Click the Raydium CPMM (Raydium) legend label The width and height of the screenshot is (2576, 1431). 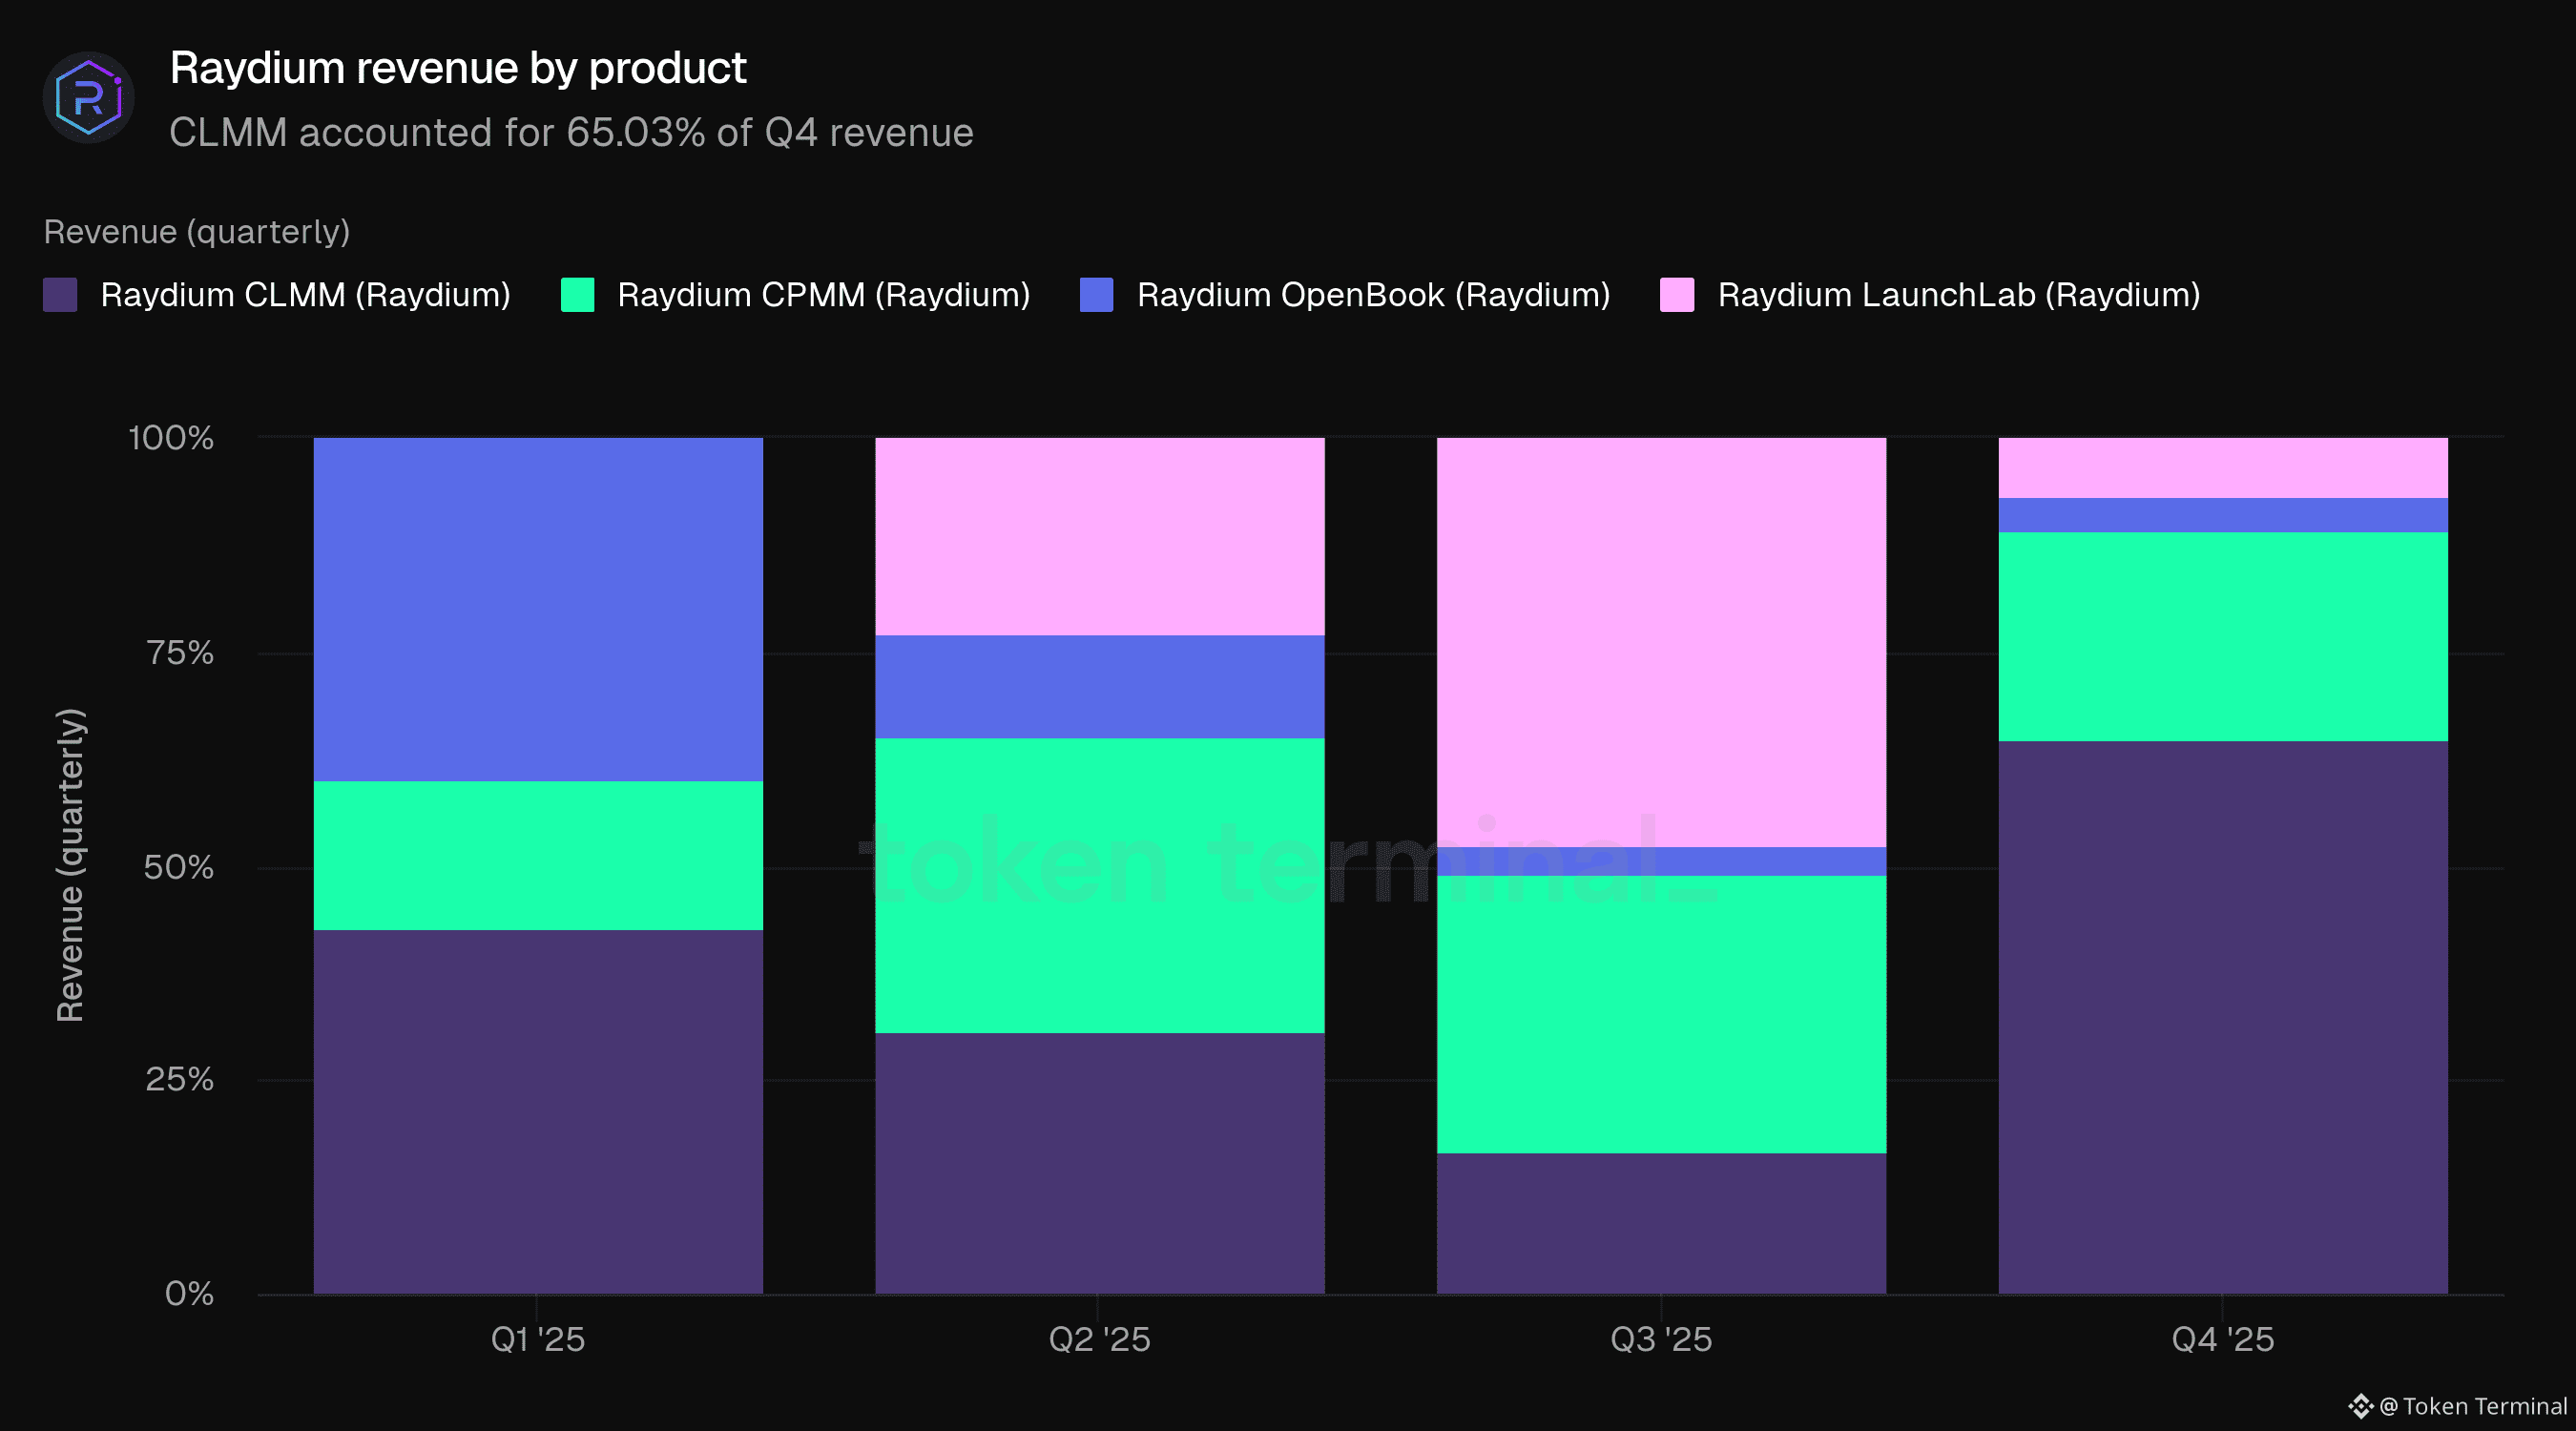823,295
